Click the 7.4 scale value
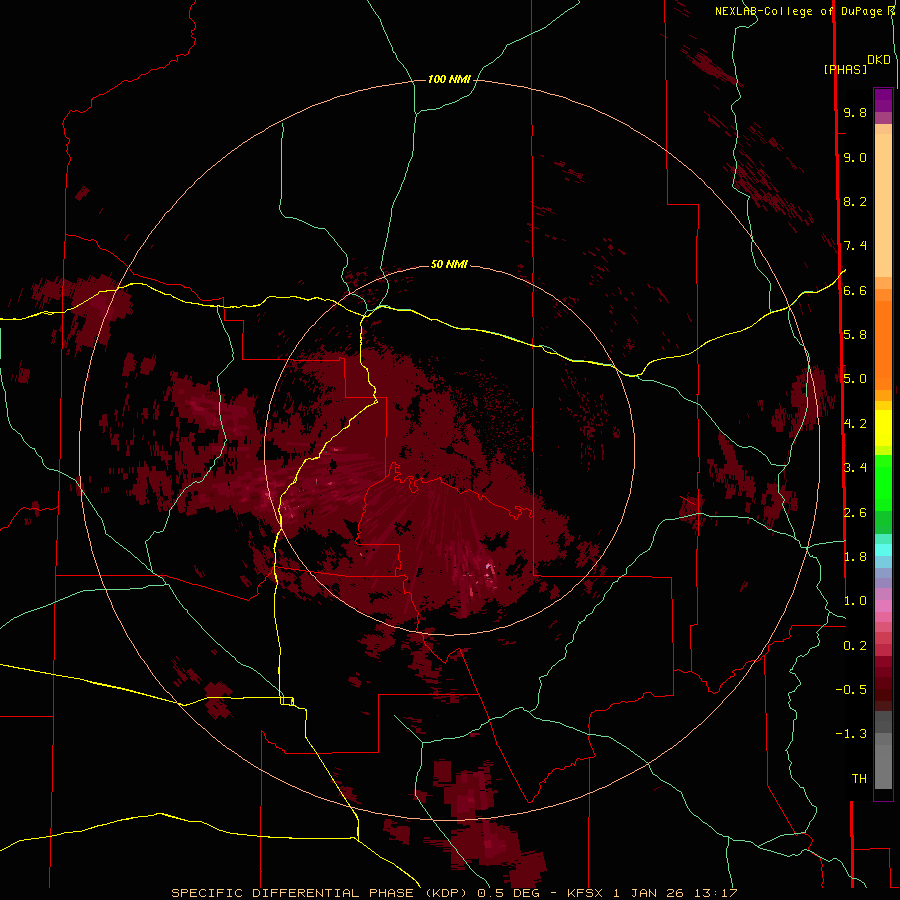This screenshot has height=900, width=900. (855, 246)
